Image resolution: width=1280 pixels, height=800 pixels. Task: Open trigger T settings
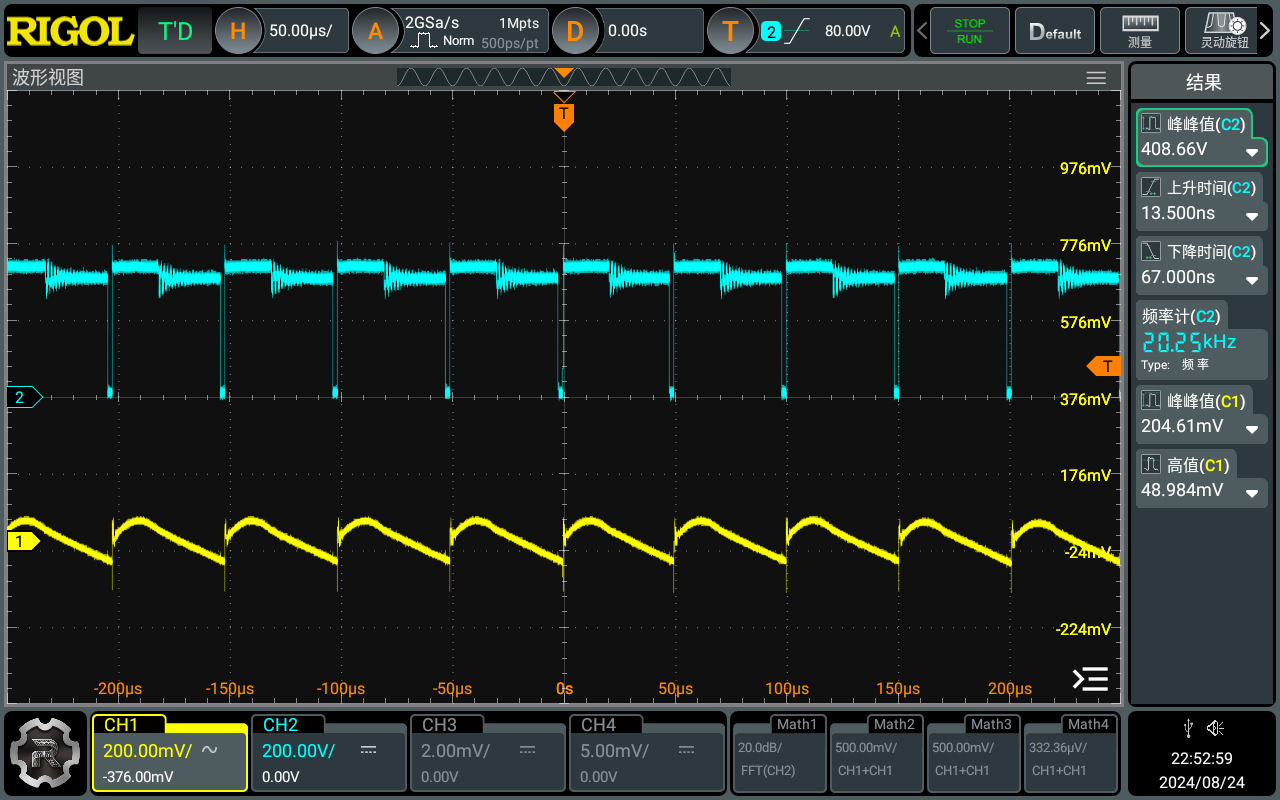click(x=730, y=31)
